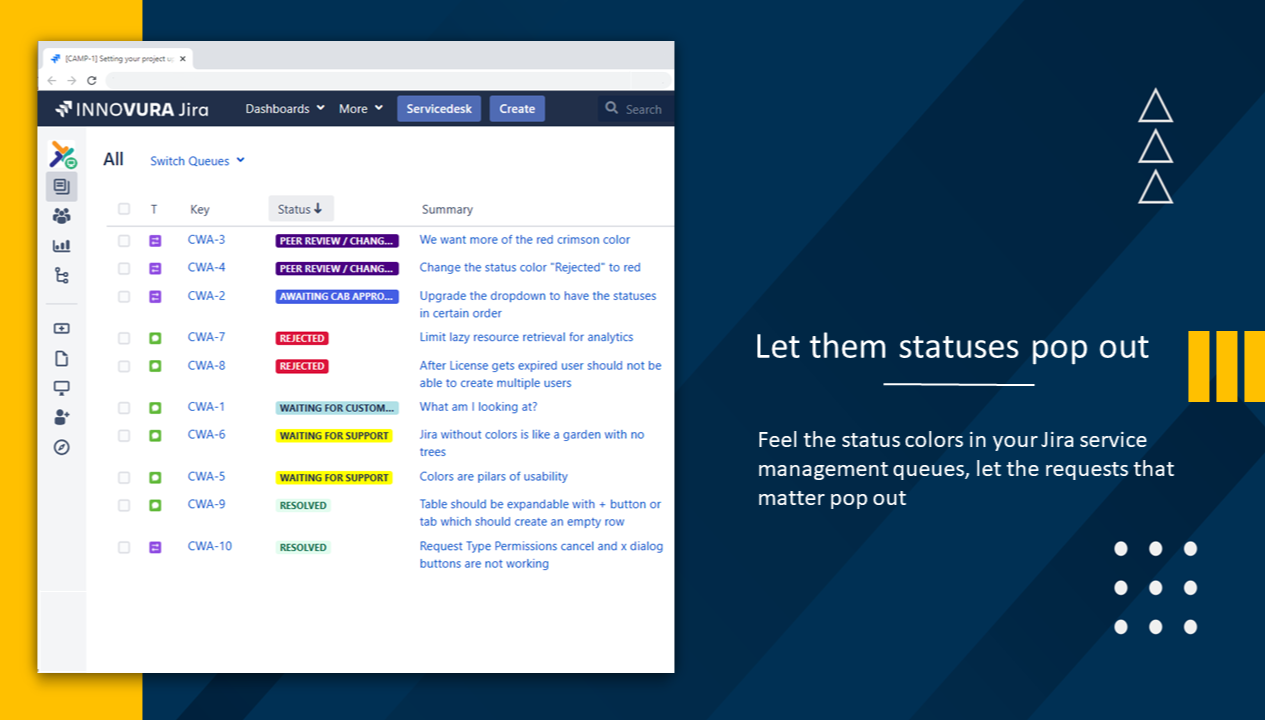
Task: Open issue key CWA-3 link
Action: 206,240
